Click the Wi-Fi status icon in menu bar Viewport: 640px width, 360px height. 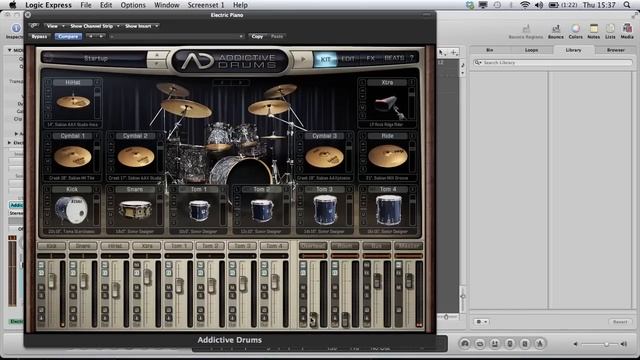524,5
